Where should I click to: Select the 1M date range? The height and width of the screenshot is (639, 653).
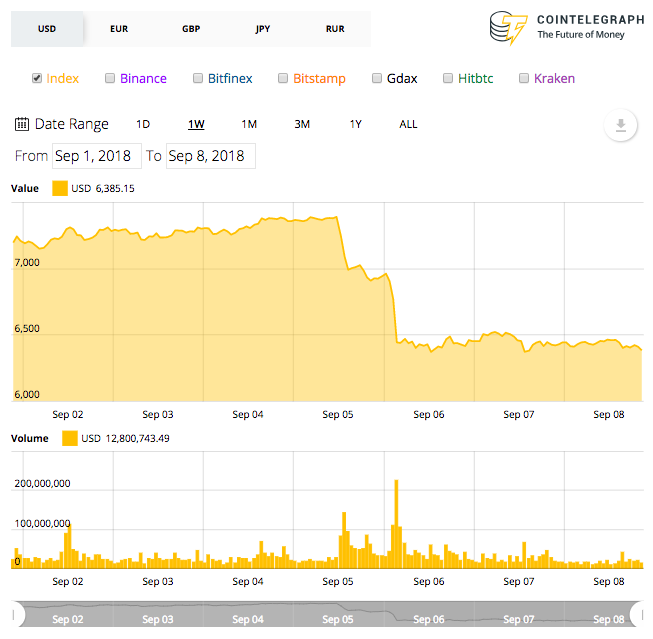(x=249, y=124)
